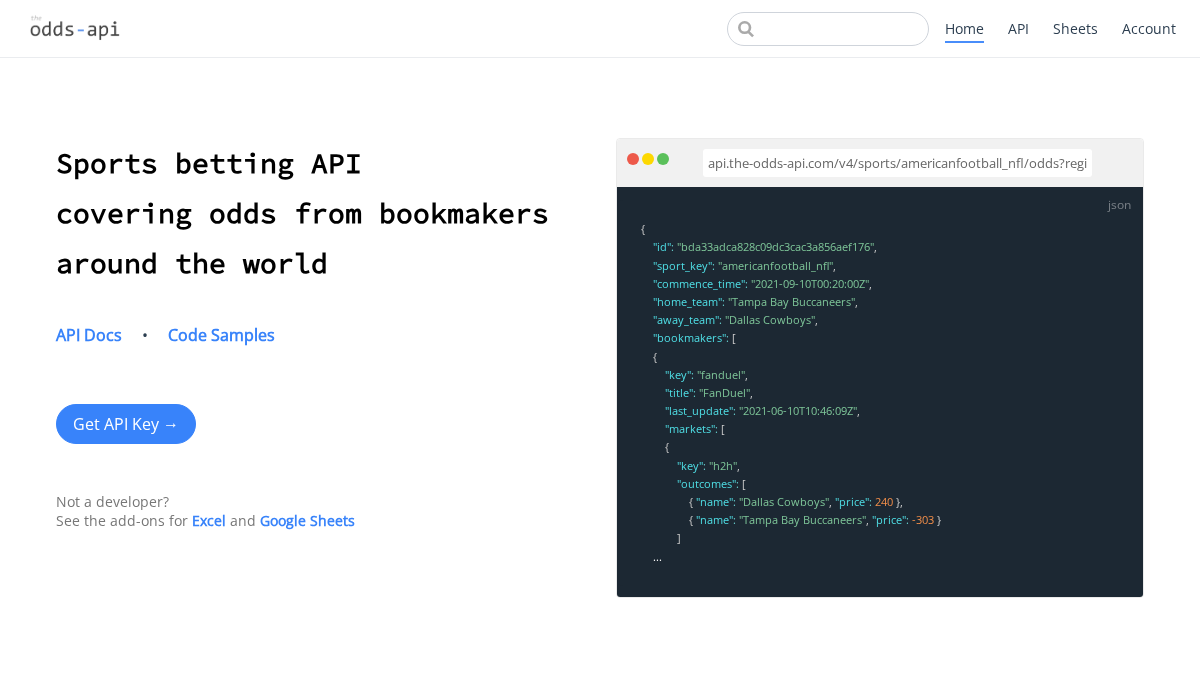Click the "outcomes" line in JSON

(711, 484)
